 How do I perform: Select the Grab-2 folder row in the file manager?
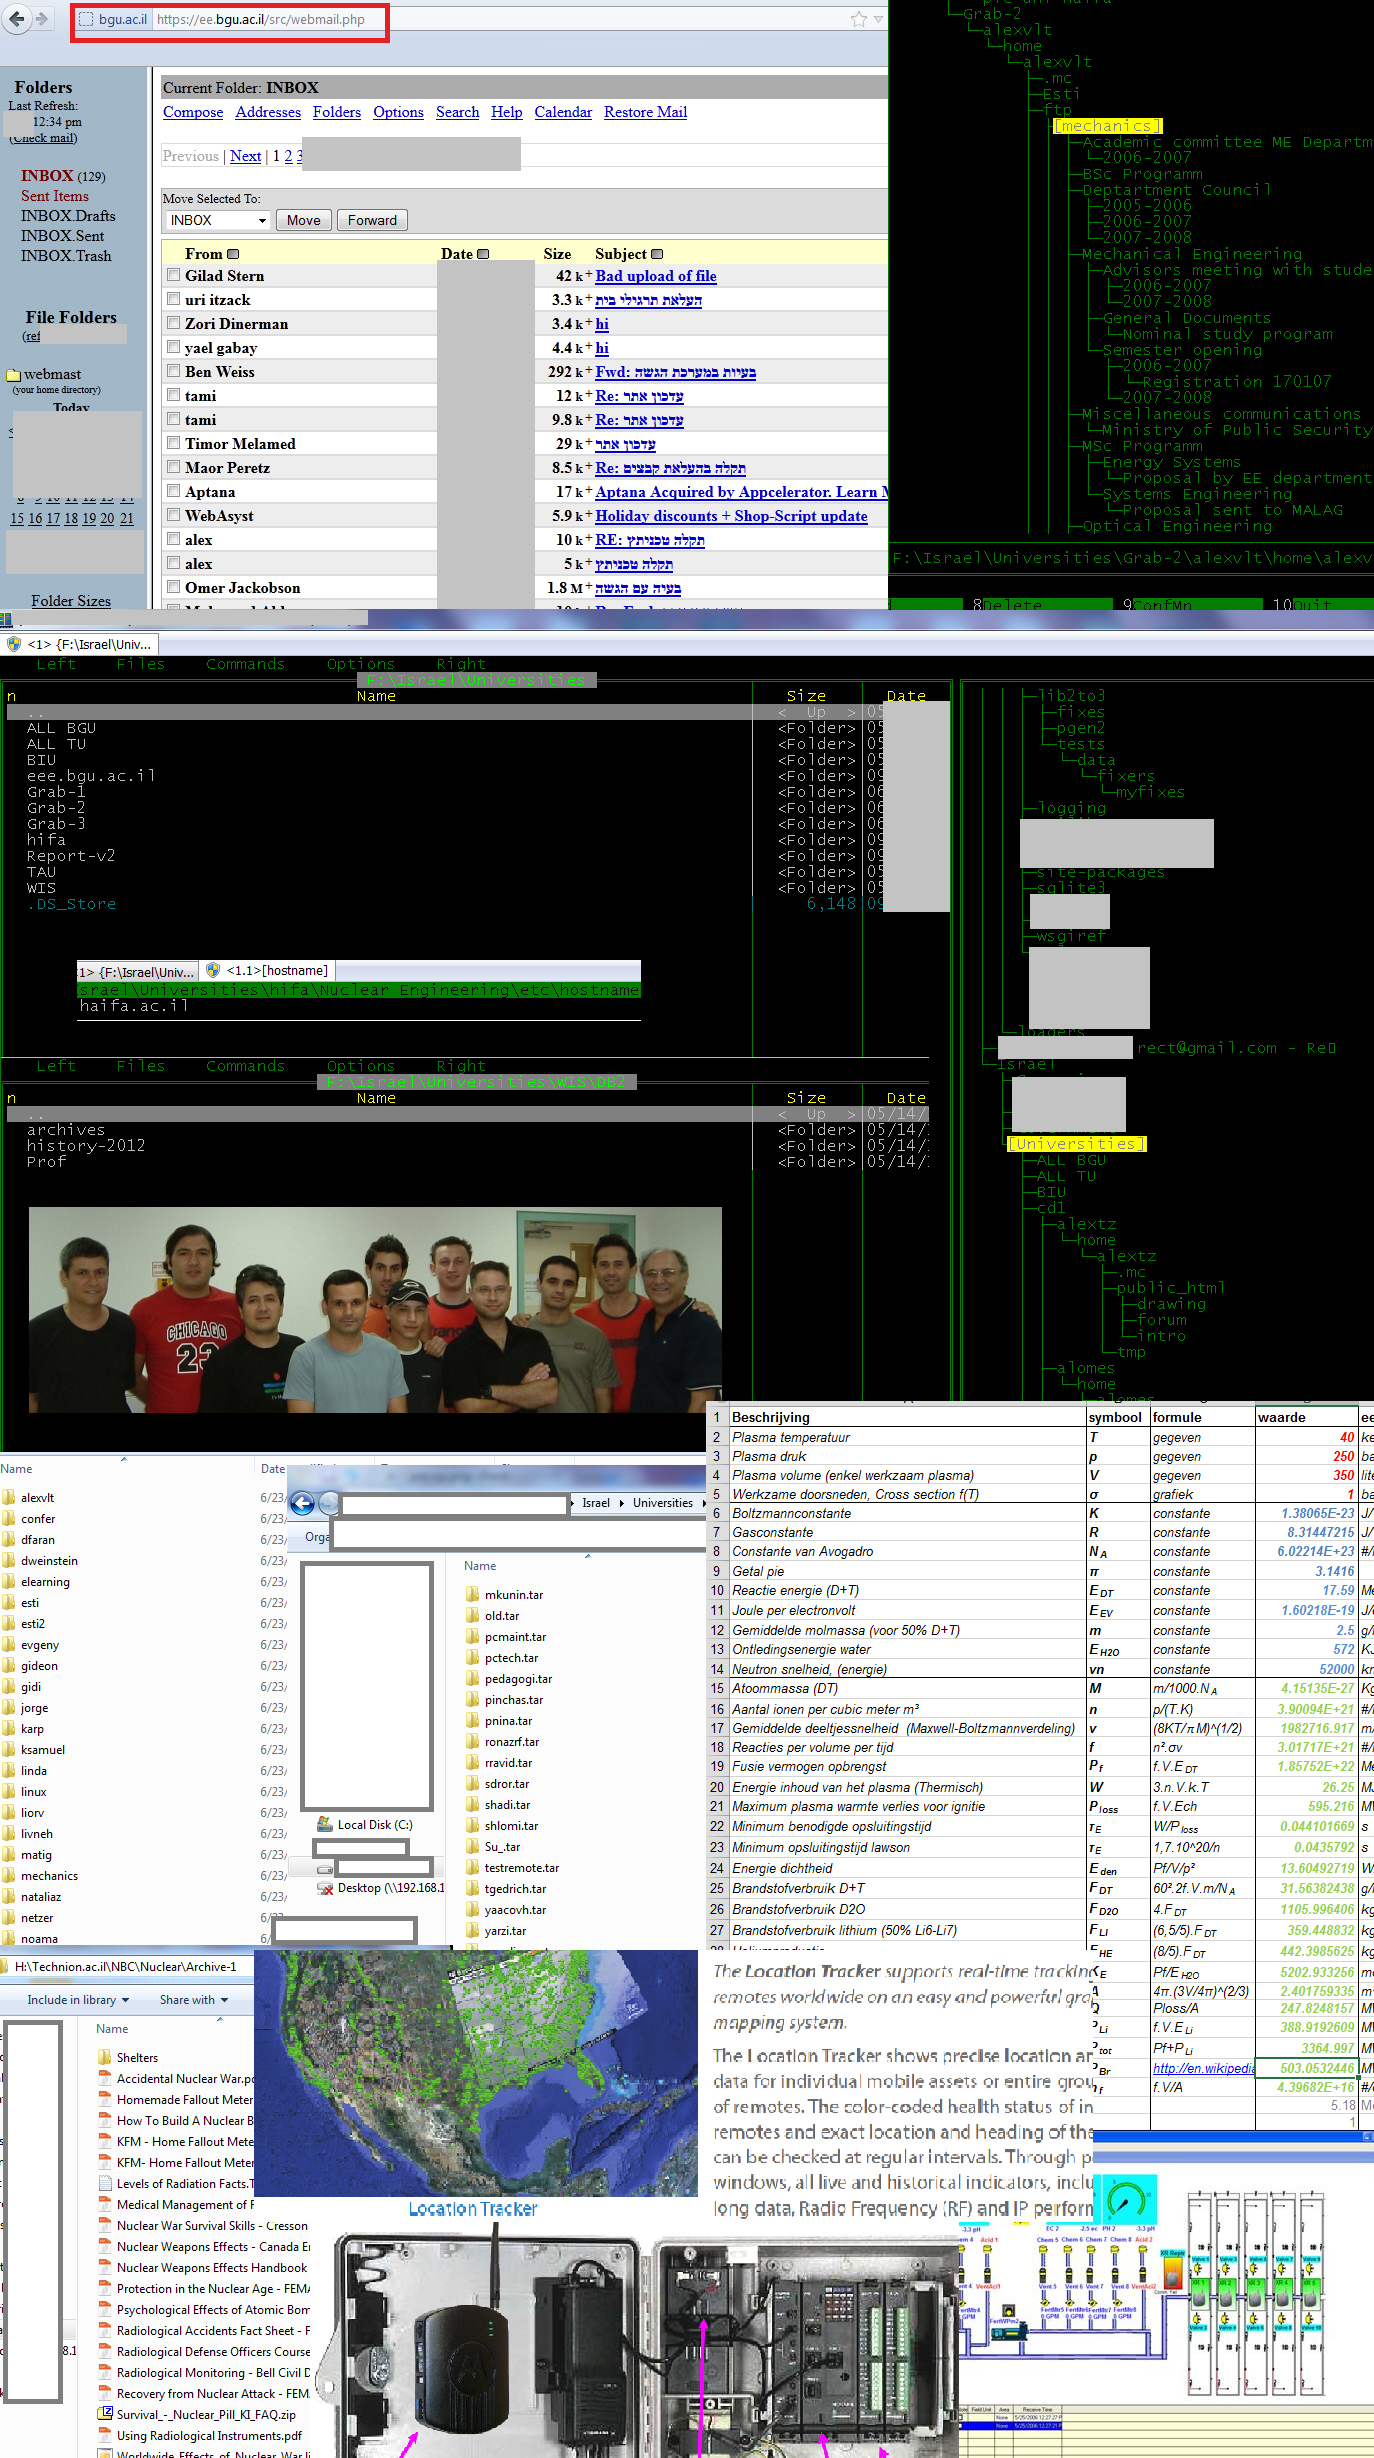56,808
